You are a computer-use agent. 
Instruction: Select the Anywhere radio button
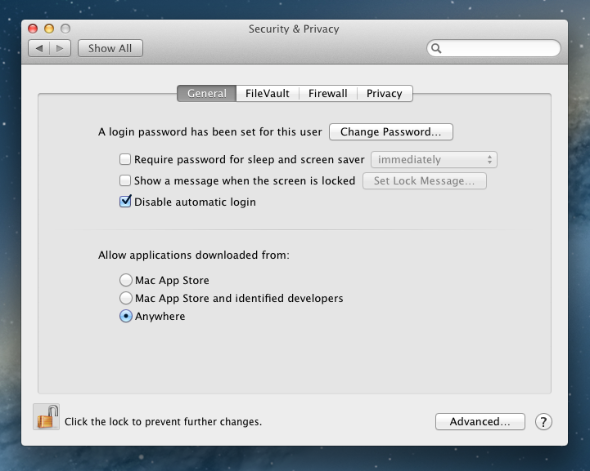point(126,316)
